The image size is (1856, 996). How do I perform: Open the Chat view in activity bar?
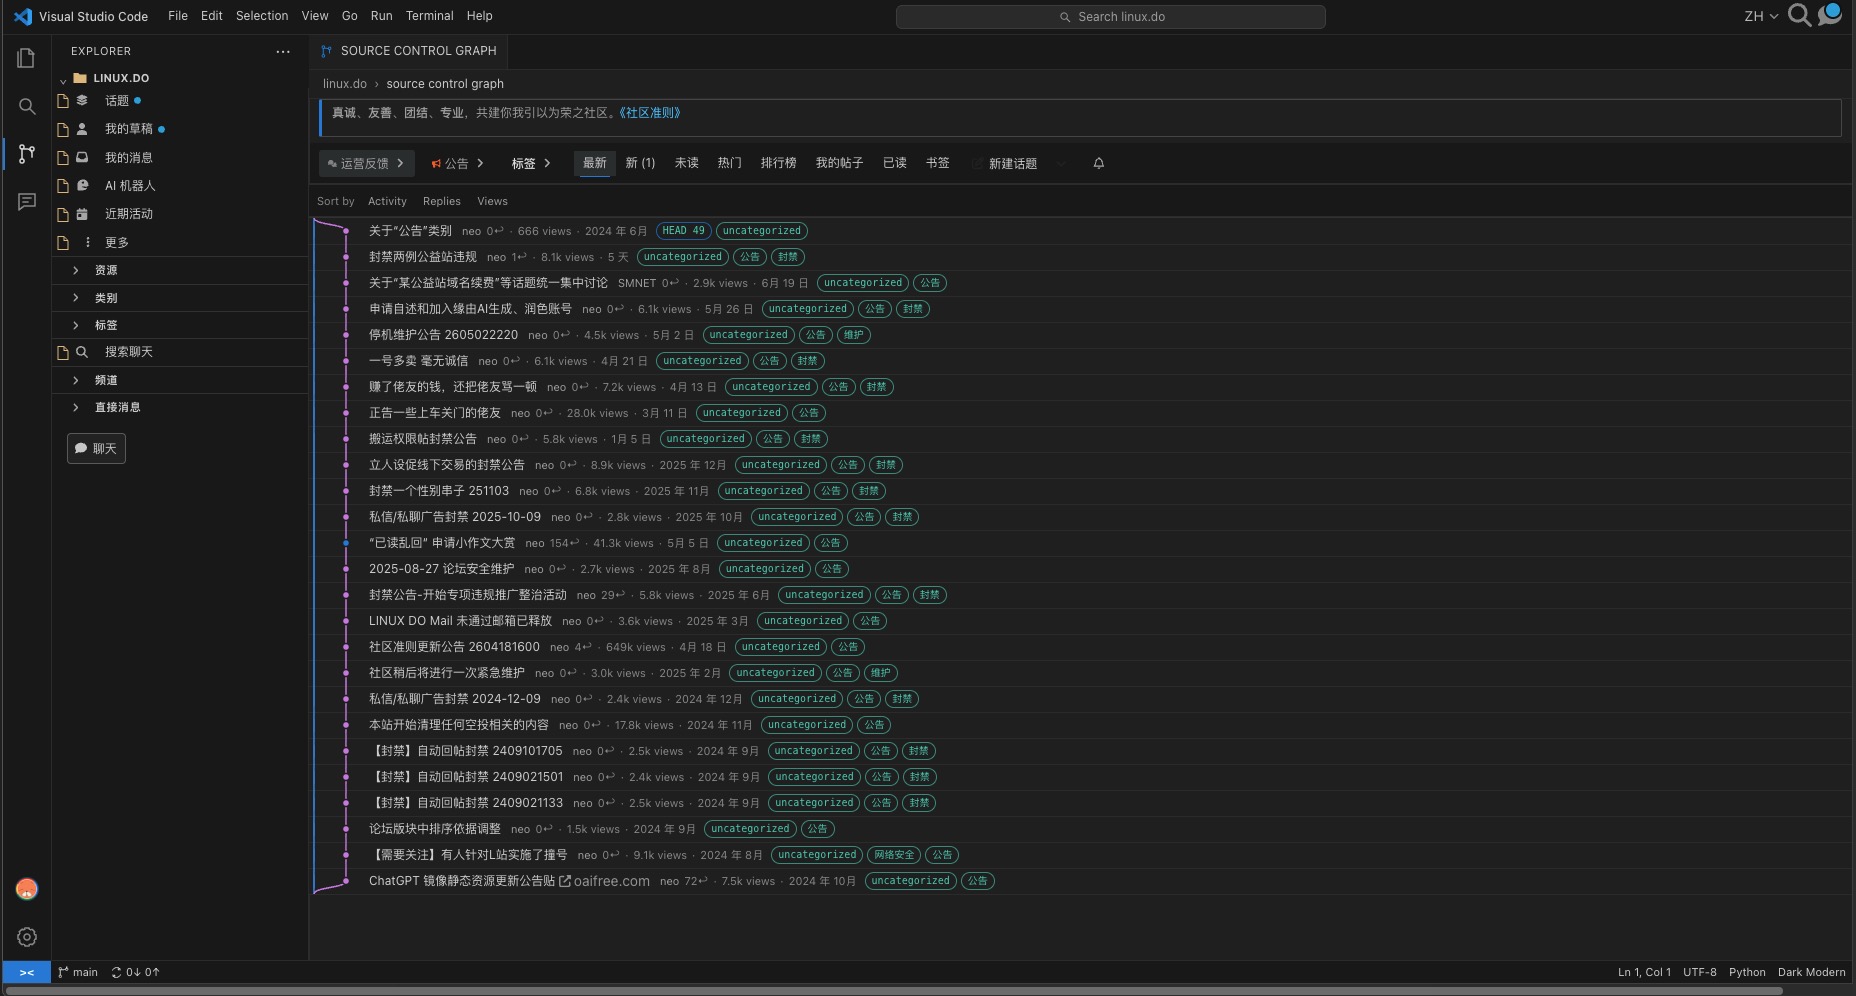pyautogui.click(x=27, y=202)
